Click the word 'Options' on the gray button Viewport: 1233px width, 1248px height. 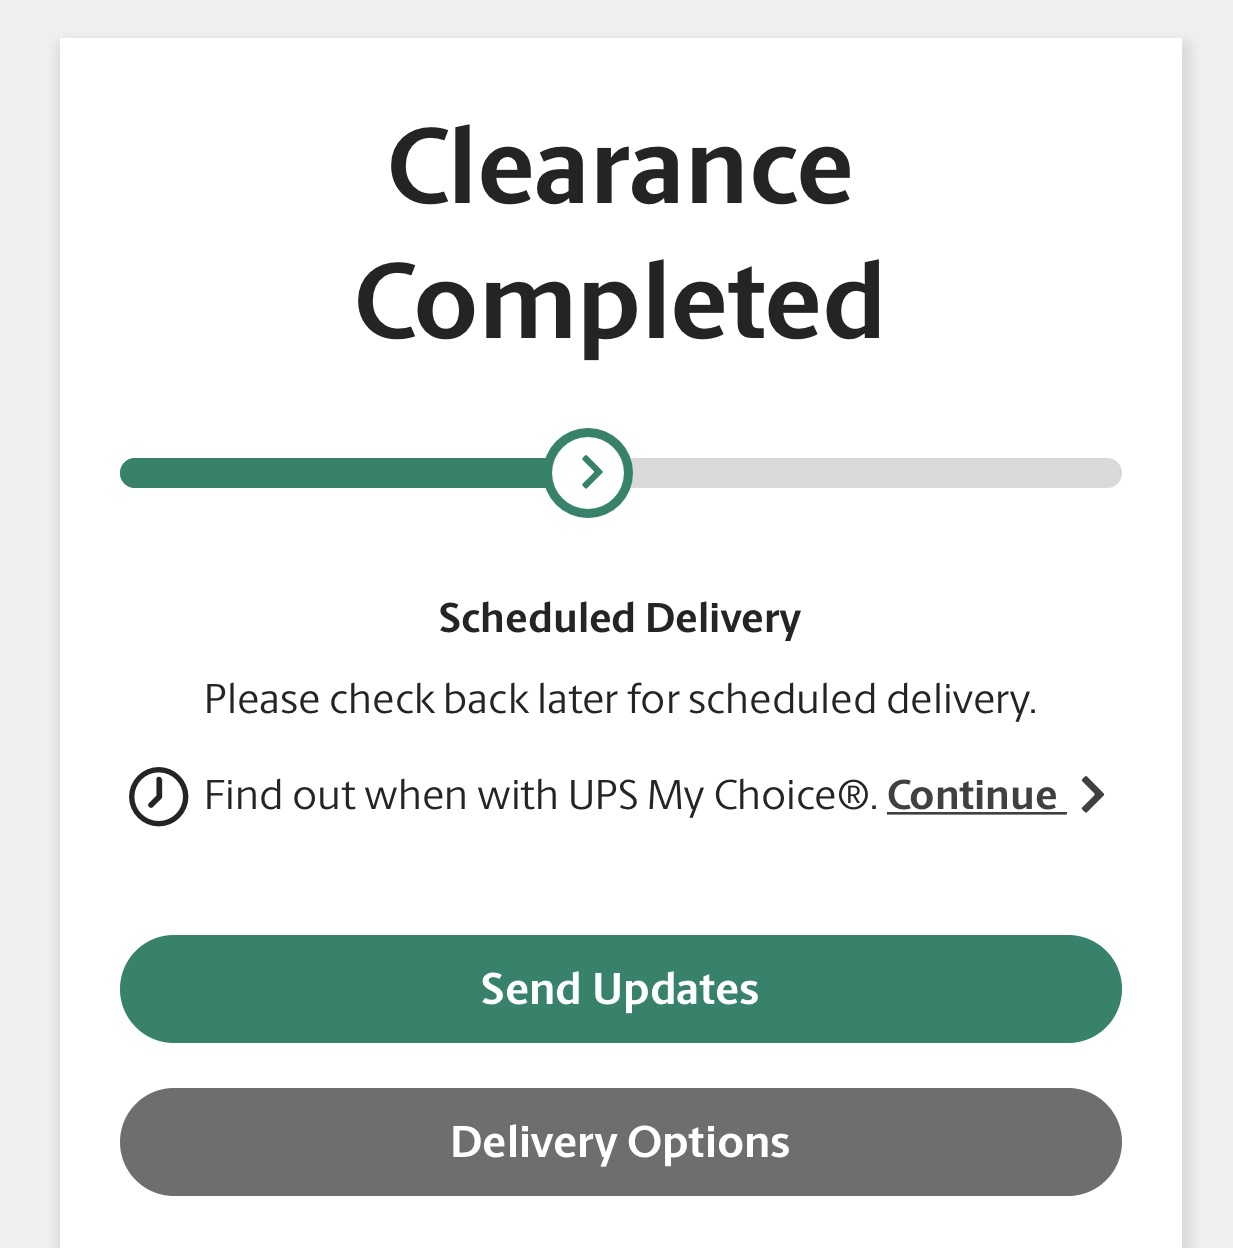(709, 1142)
